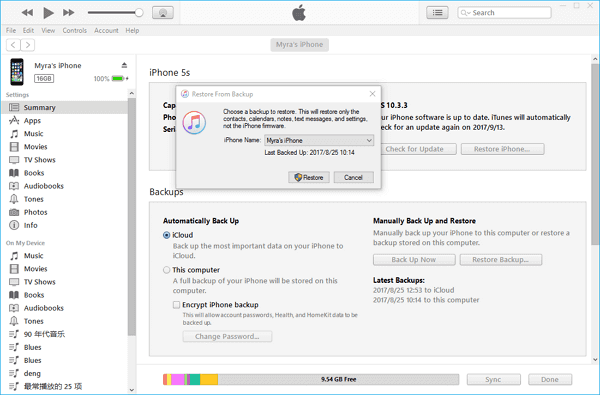Screen dimensions: 600x395
Task: Eject Myra's iPhone using the eject icon
Action: (124, 65)
